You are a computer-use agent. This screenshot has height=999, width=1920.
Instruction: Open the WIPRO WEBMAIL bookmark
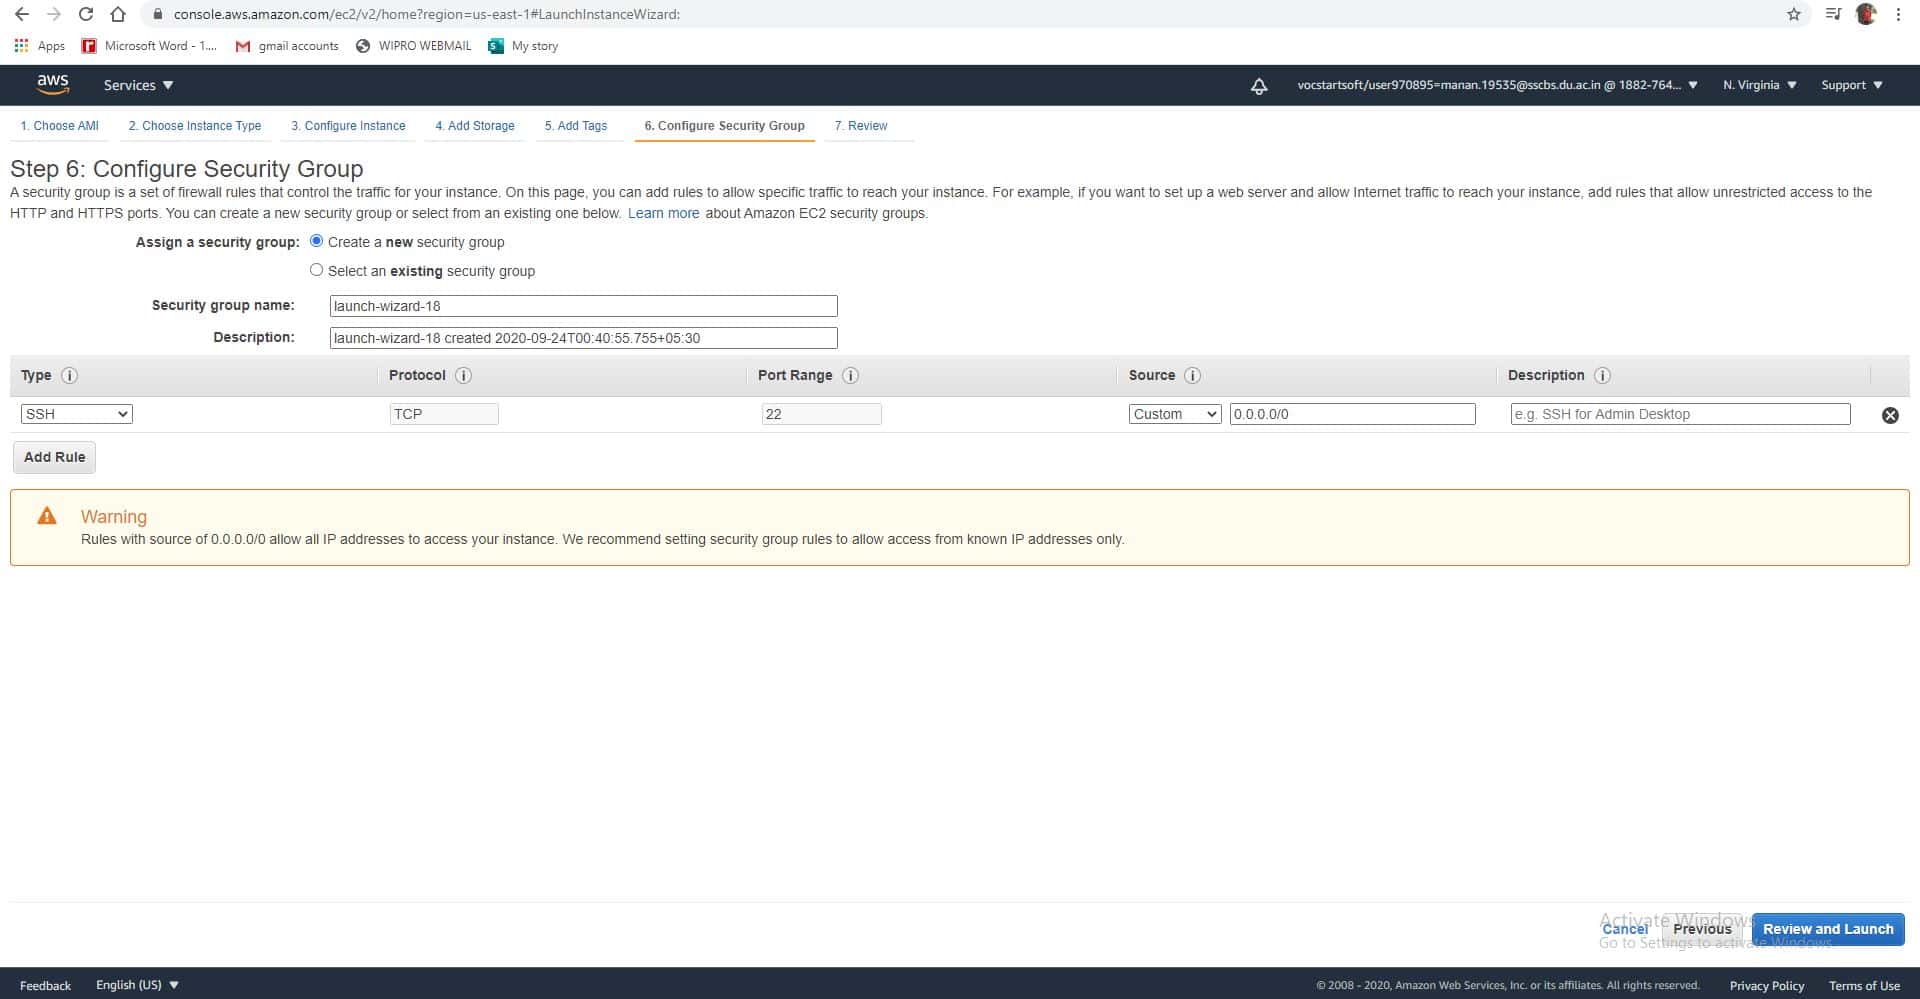coord(414,46)
